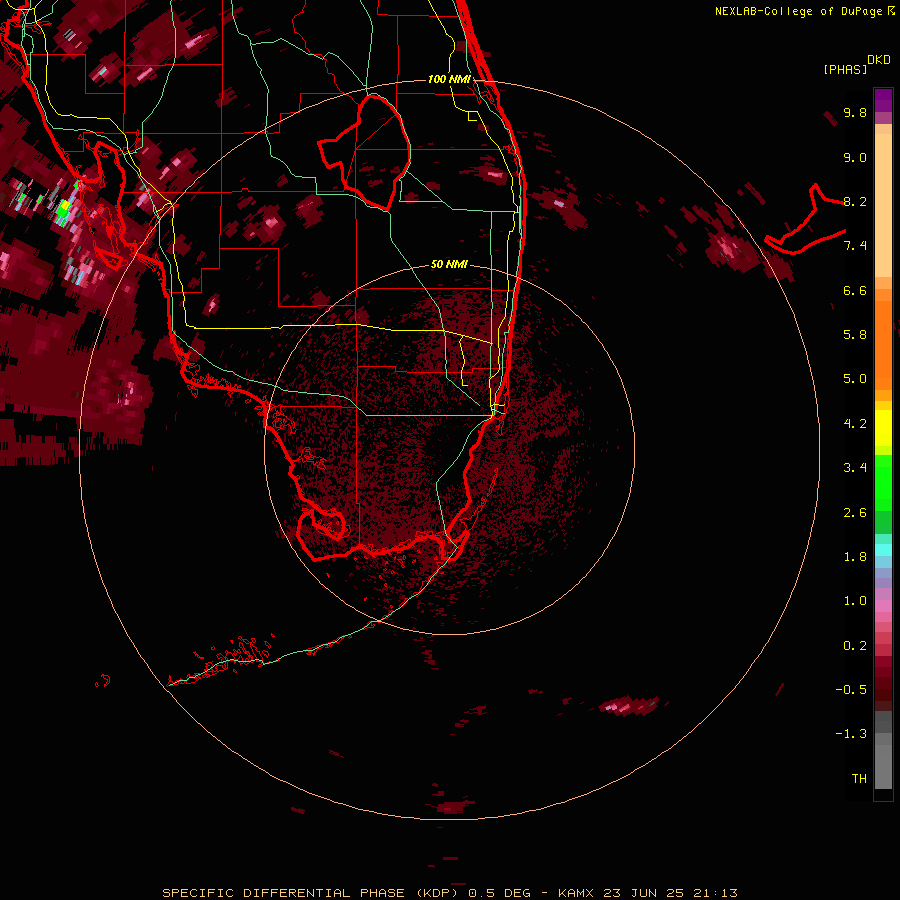Select the 7.4 scale label
The image size is (900, 900).
(855, 246)
